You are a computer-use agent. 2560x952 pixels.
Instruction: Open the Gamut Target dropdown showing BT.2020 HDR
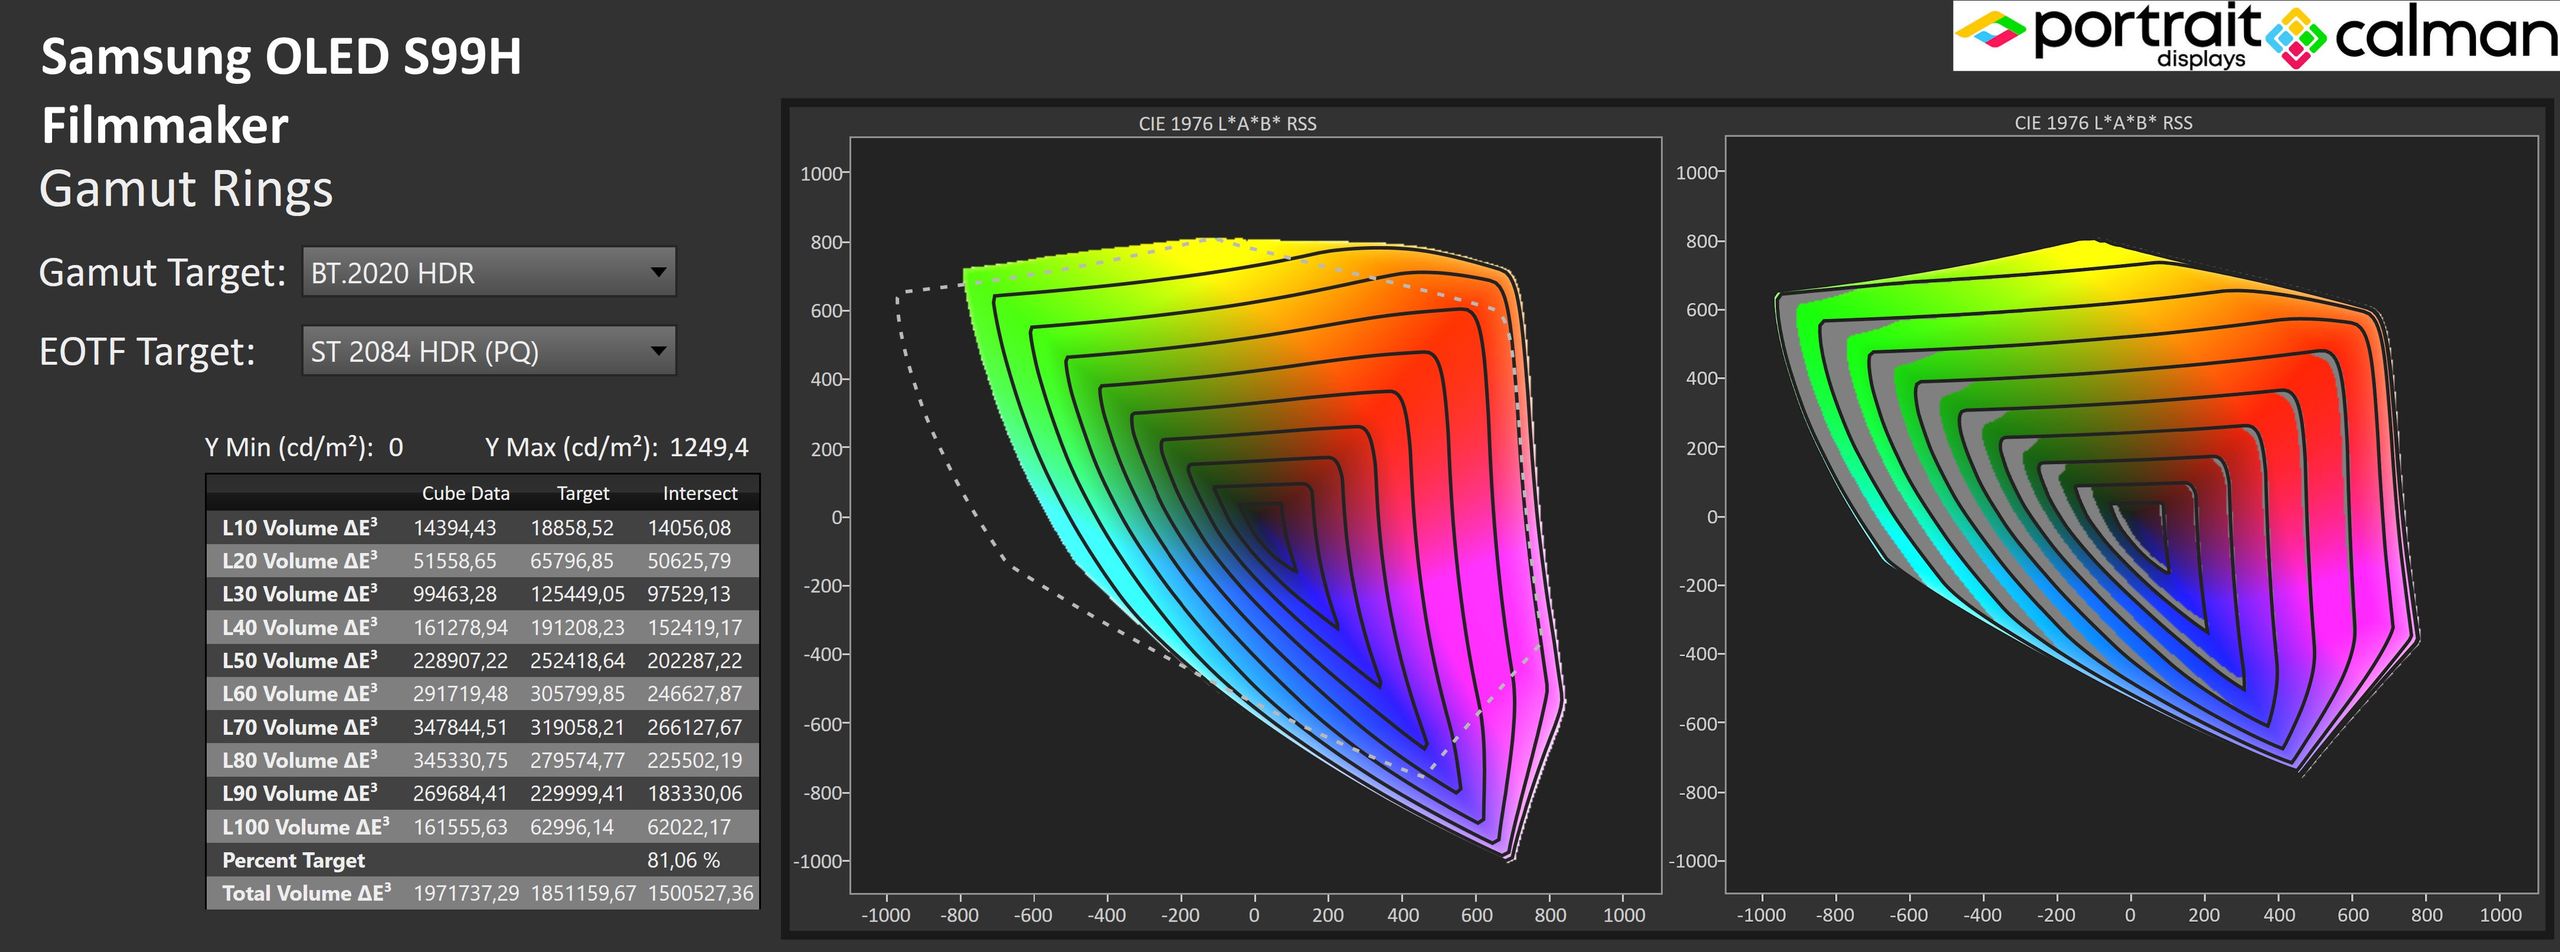tap(489, 272)
